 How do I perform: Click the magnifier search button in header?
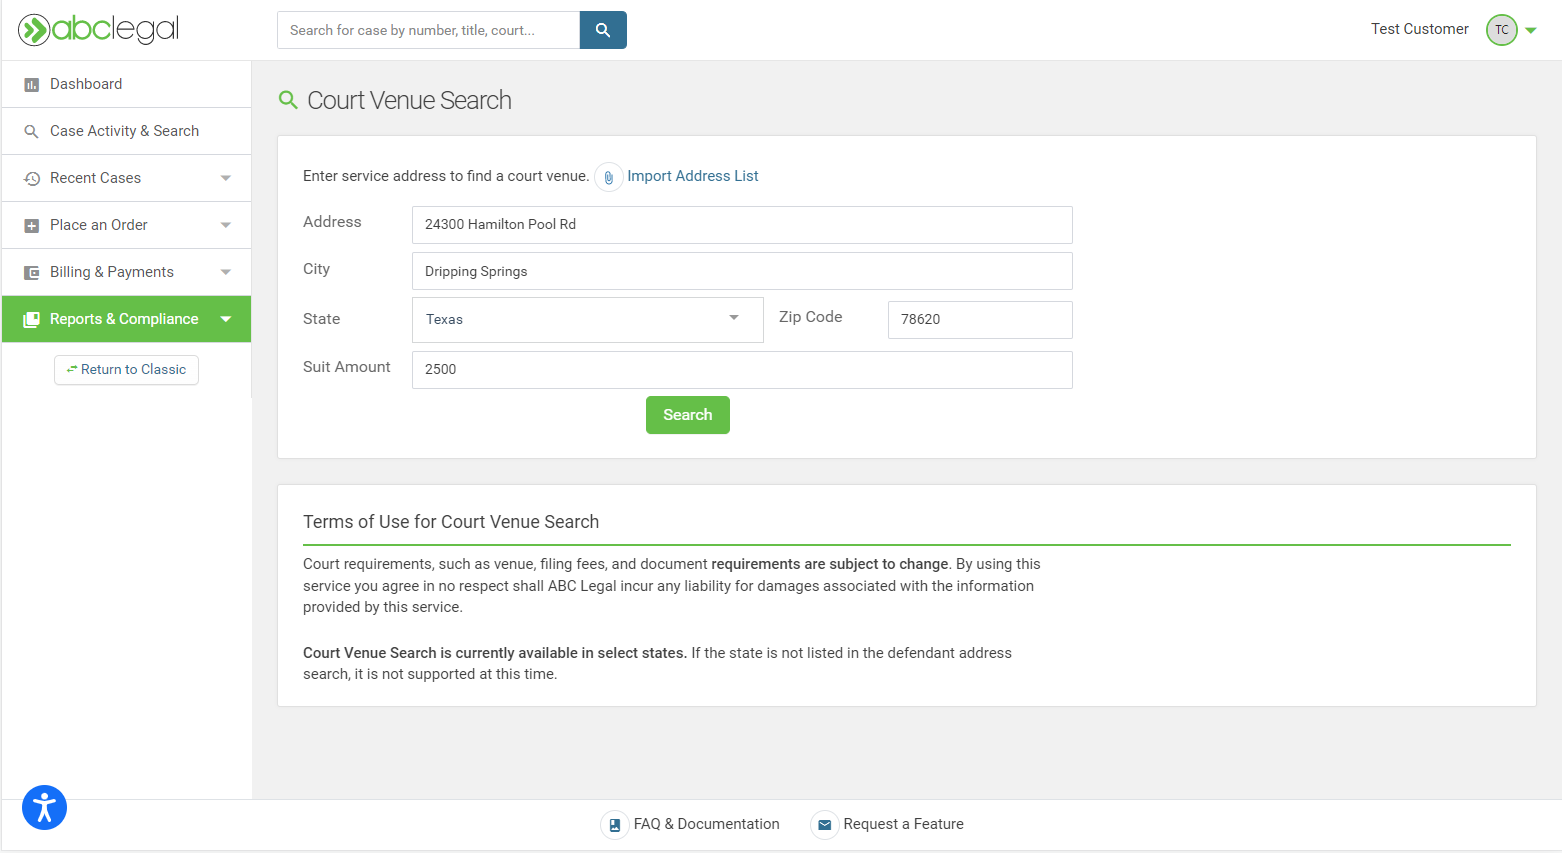pyautogui.click(x=603, y=30)
